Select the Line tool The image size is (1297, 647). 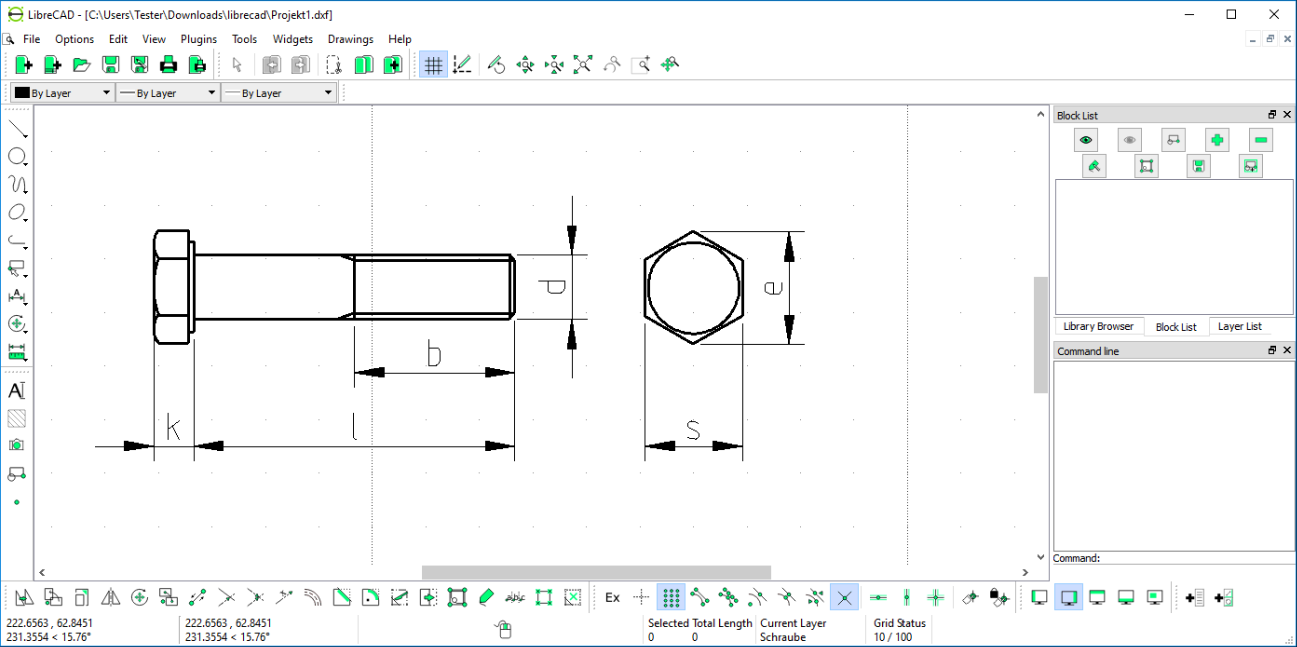click(17, 127)
